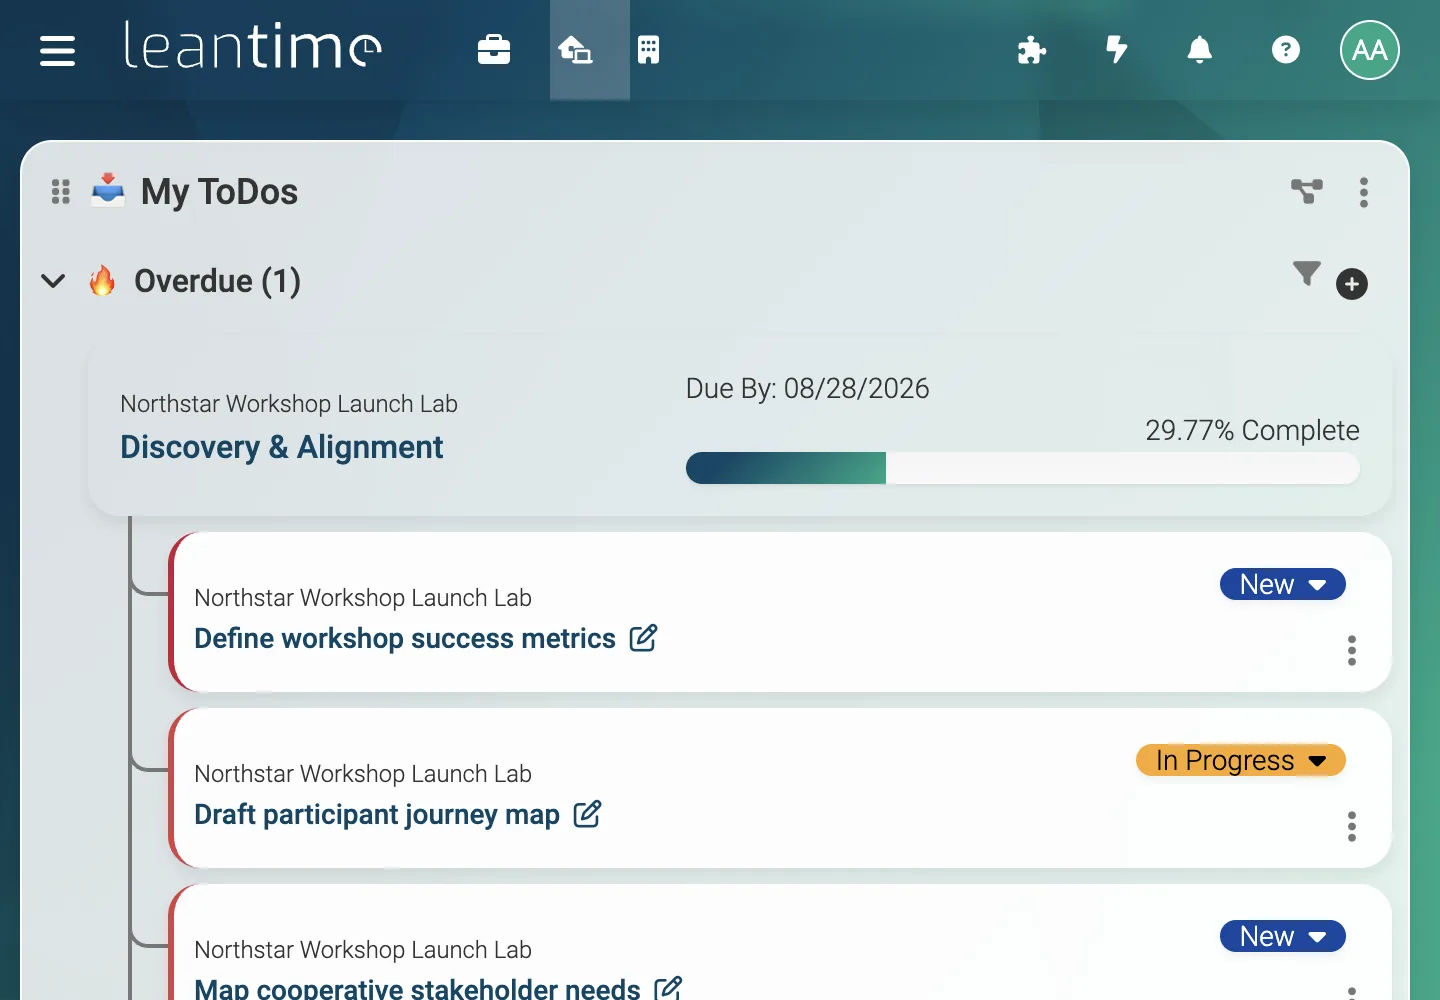
Task: Open the hamburger main menu
Action: (x=57, y=50)
